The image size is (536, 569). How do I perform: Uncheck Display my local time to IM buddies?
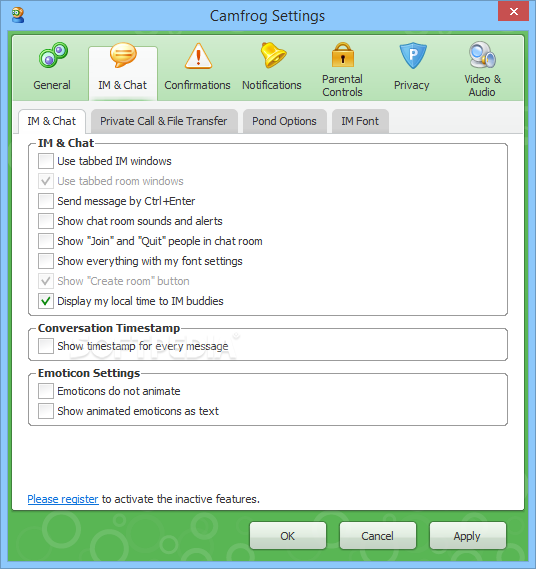[46, 301]
